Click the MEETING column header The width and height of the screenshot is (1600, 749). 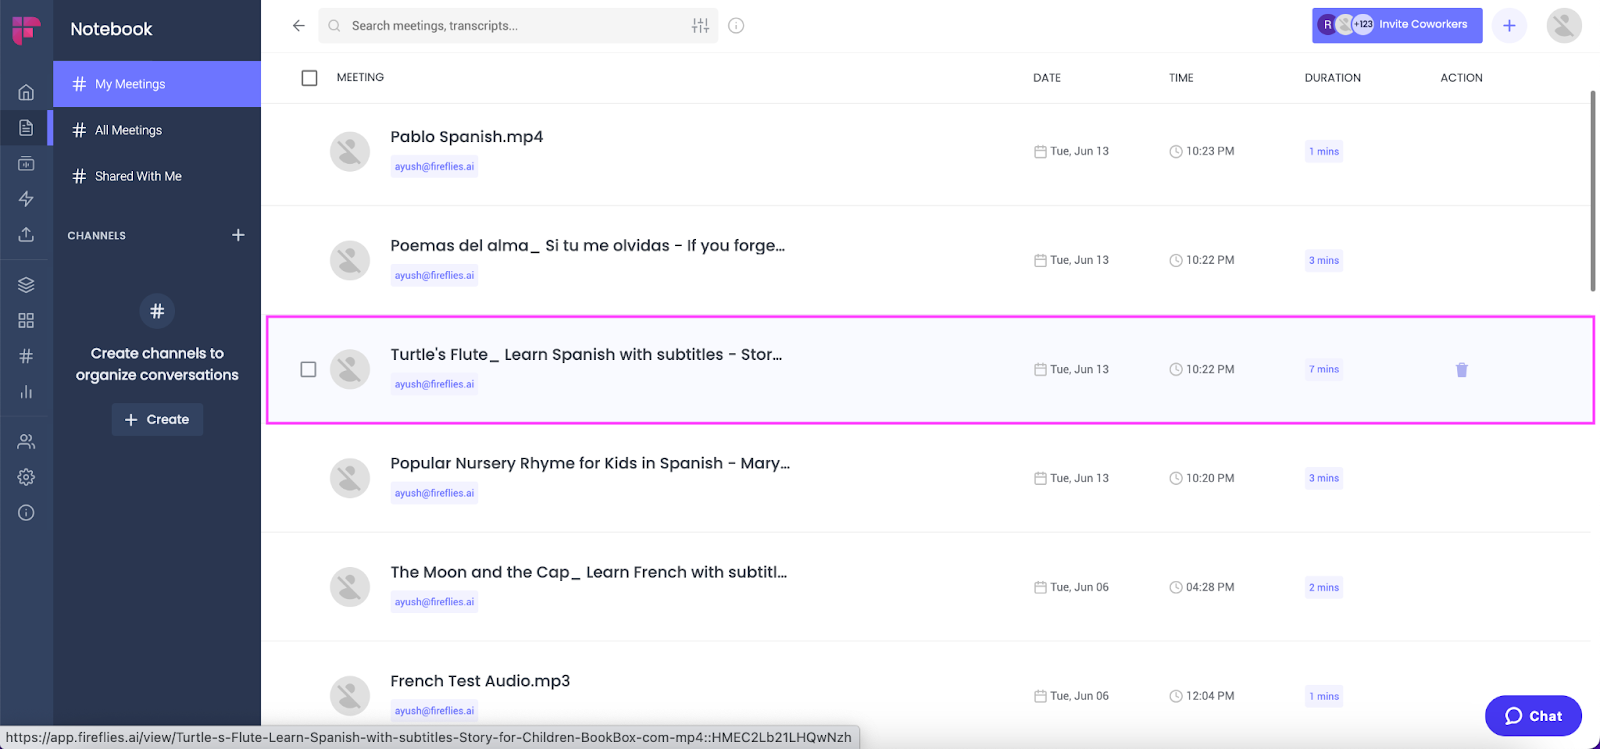coord(360,78)
